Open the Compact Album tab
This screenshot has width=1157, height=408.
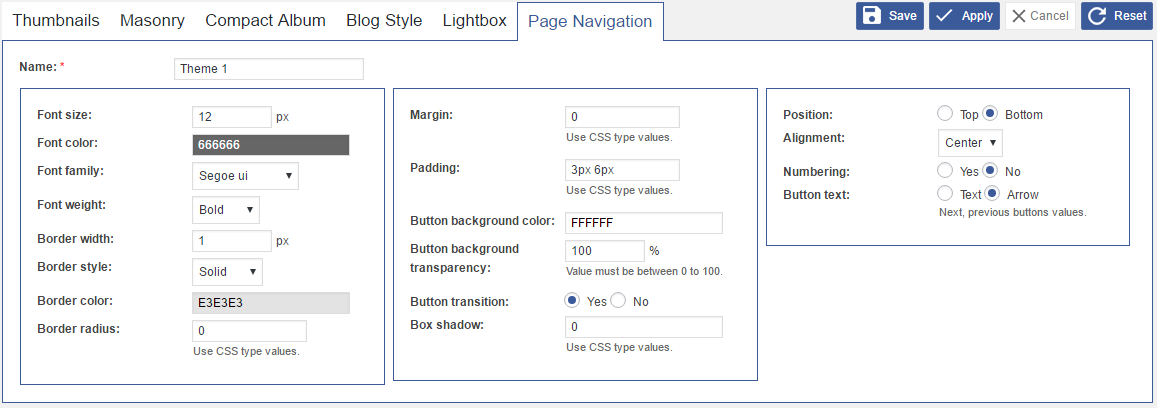[265, 20]
